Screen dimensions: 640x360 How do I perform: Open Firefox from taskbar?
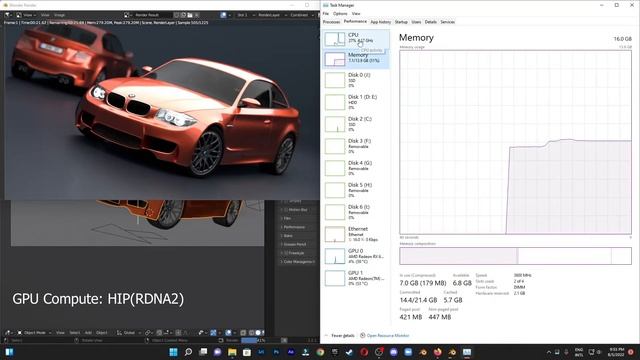[438, 352]
